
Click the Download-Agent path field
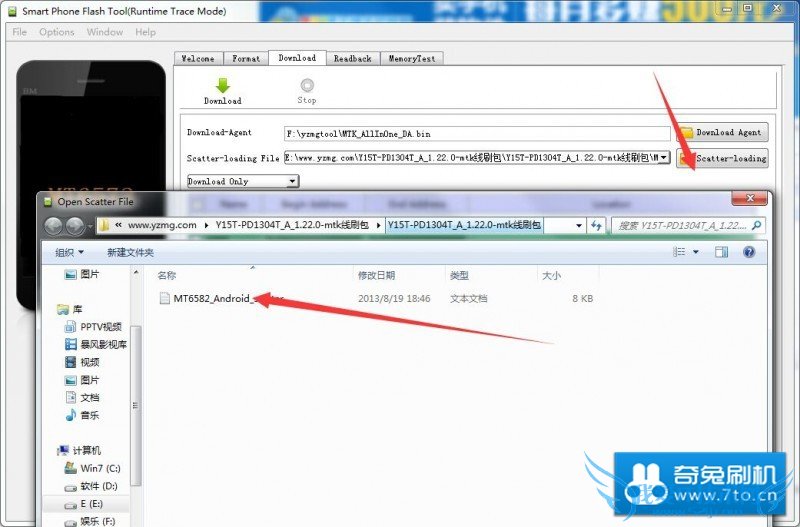coord(477,134)
